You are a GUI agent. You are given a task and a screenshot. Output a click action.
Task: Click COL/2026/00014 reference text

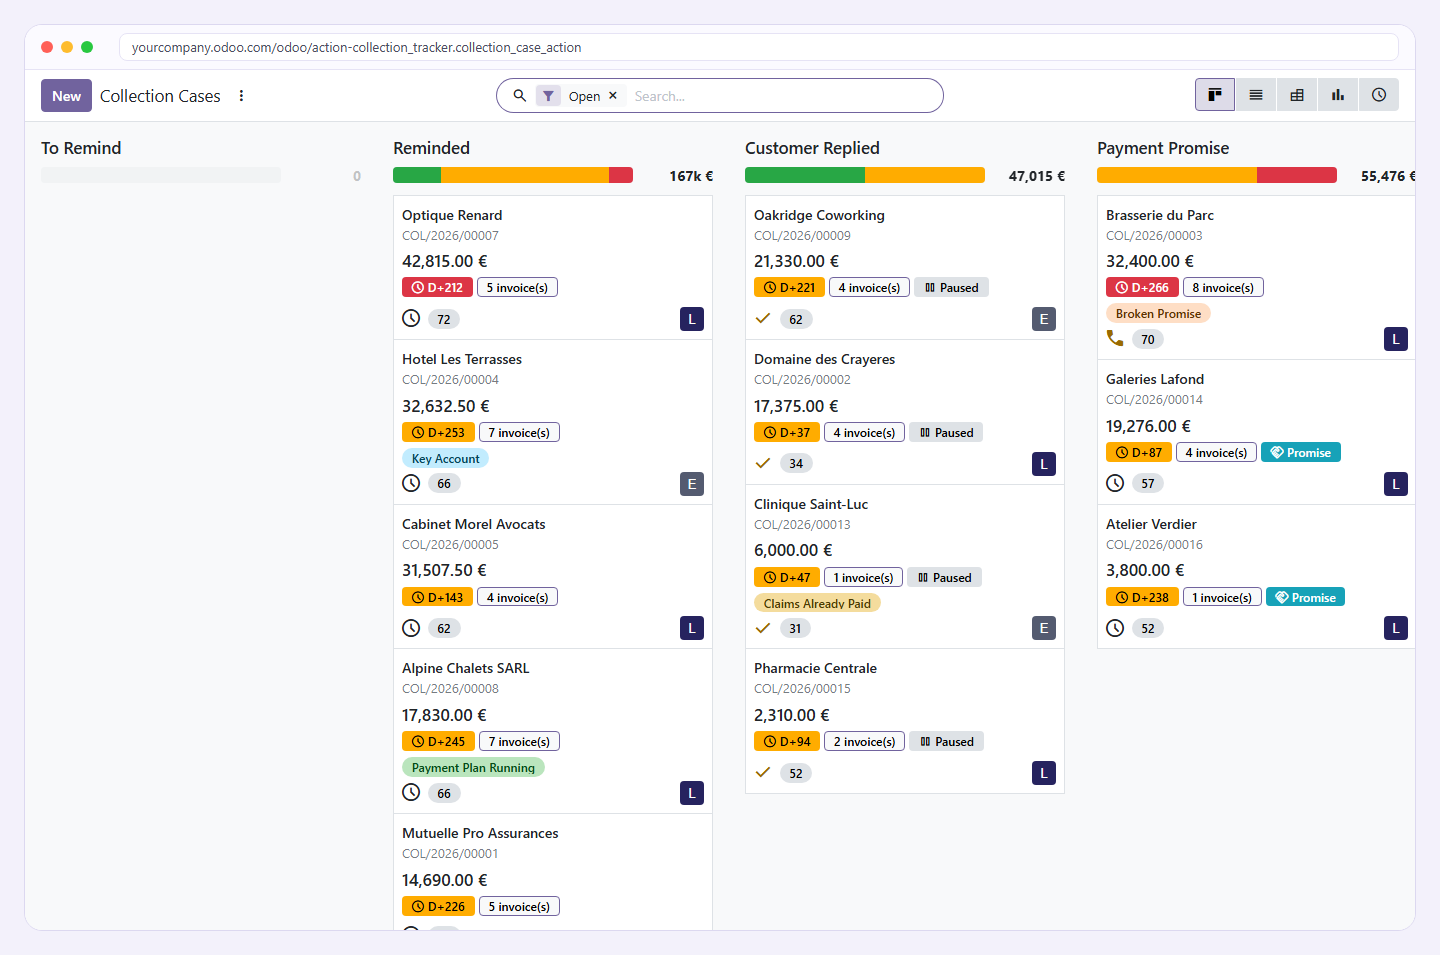(x=1154, y=399)
